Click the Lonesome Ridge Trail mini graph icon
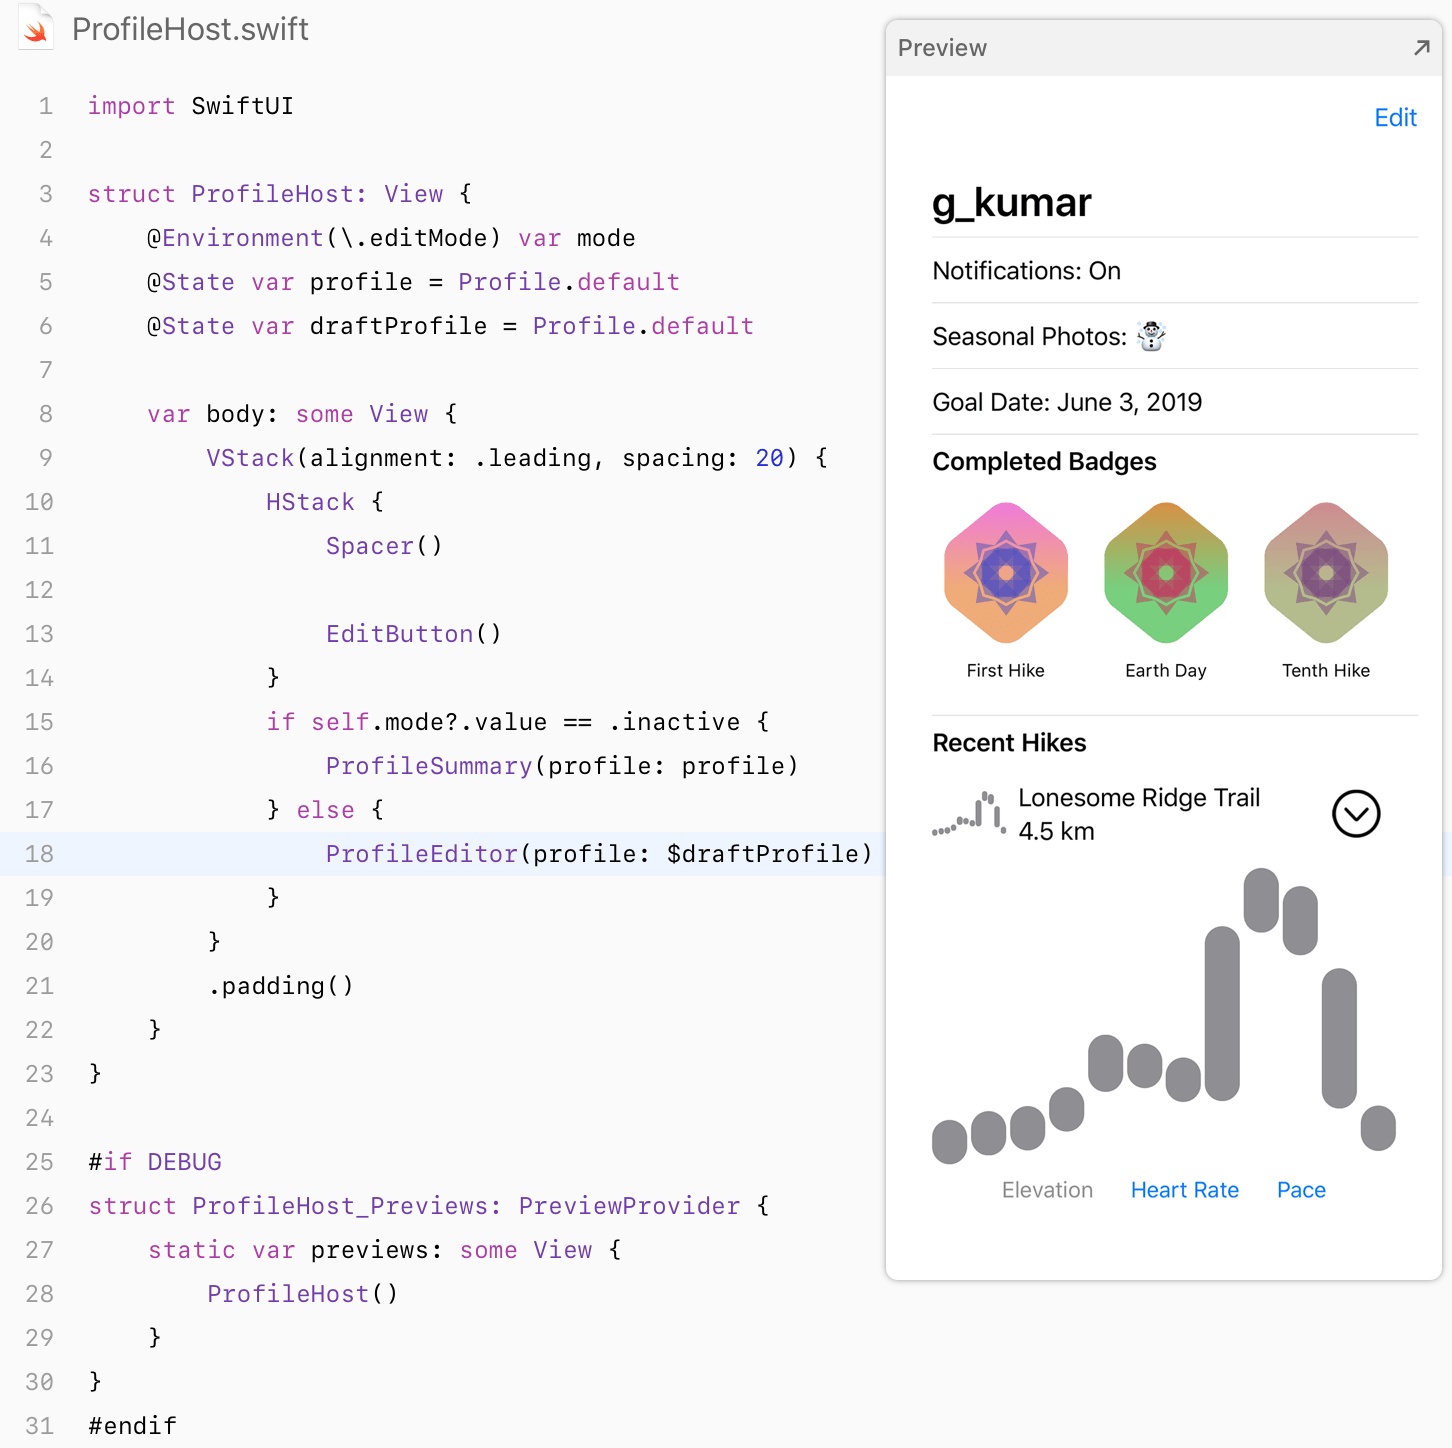Image resolution: width=1452 pixels, height=1448 pixels. [969, 814]
